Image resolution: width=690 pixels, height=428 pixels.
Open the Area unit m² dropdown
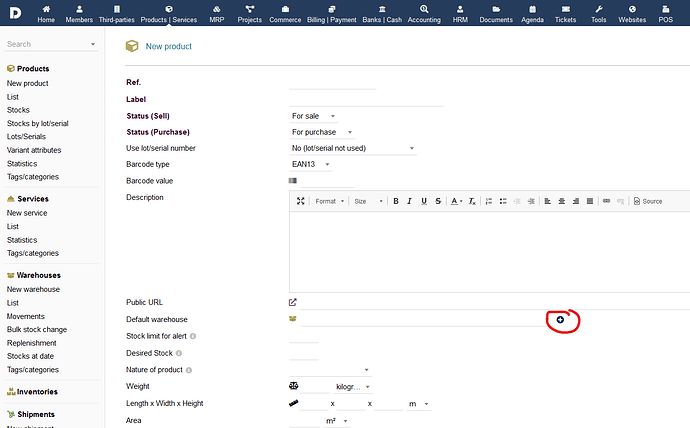(337, 421)
